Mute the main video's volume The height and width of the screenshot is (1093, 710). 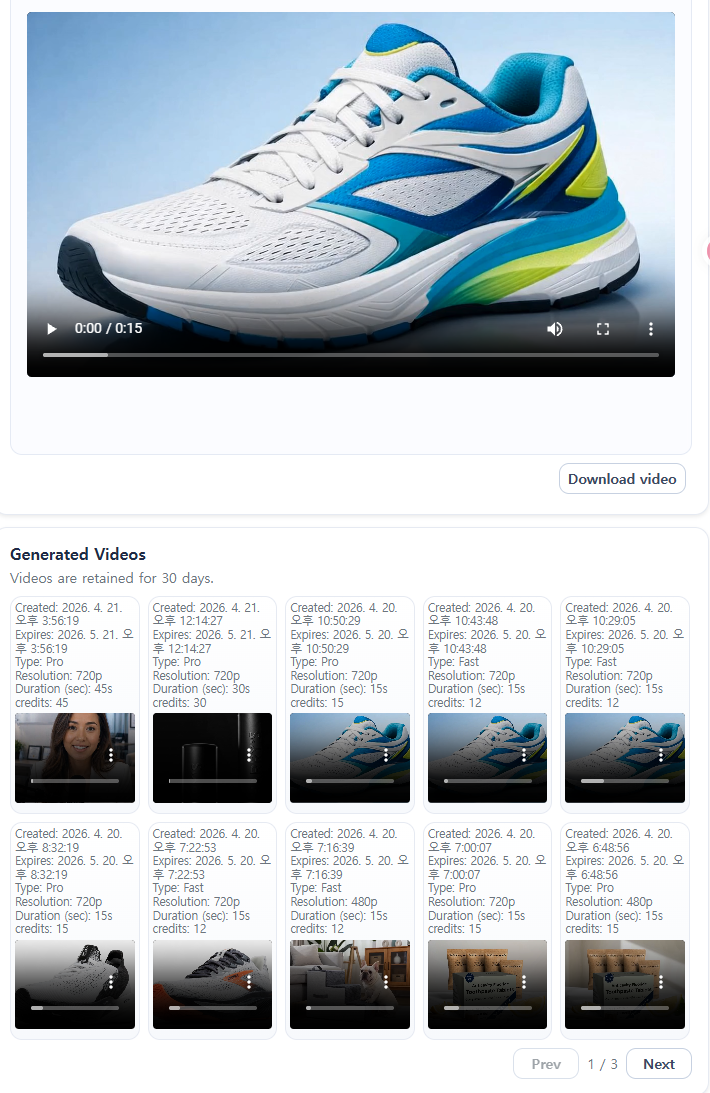coord(555,329)
